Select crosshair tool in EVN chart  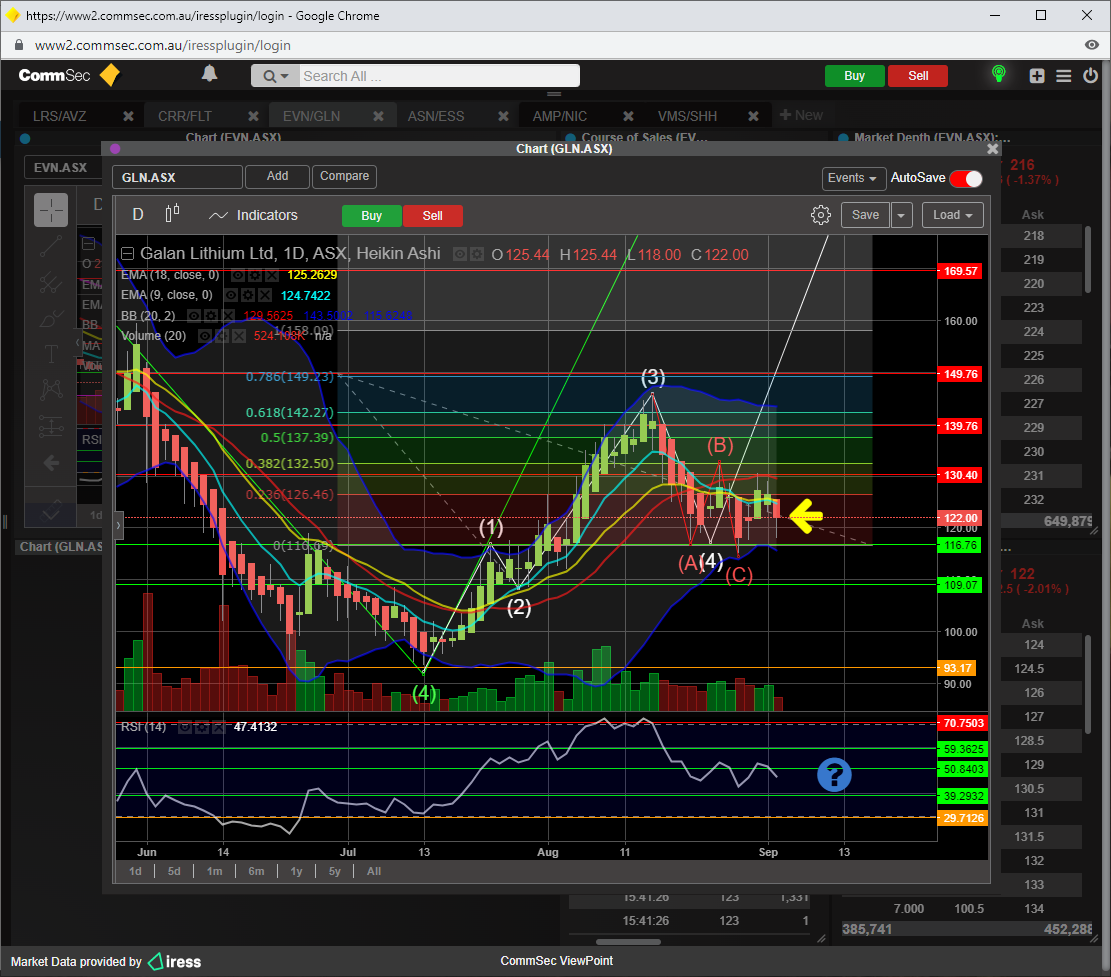pos(51,210)
